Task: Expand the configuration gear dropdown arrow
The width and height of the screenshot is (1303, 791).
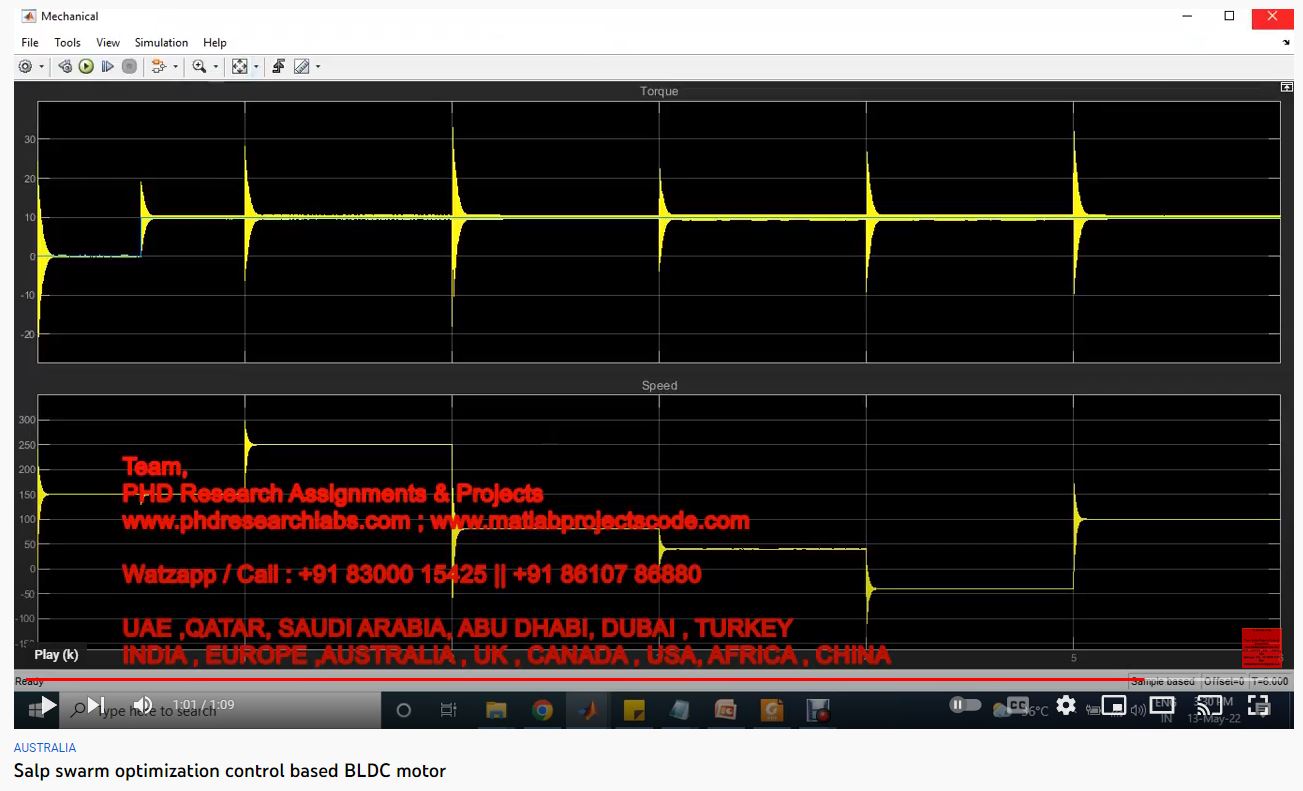Action: click(x=41, y=67)
